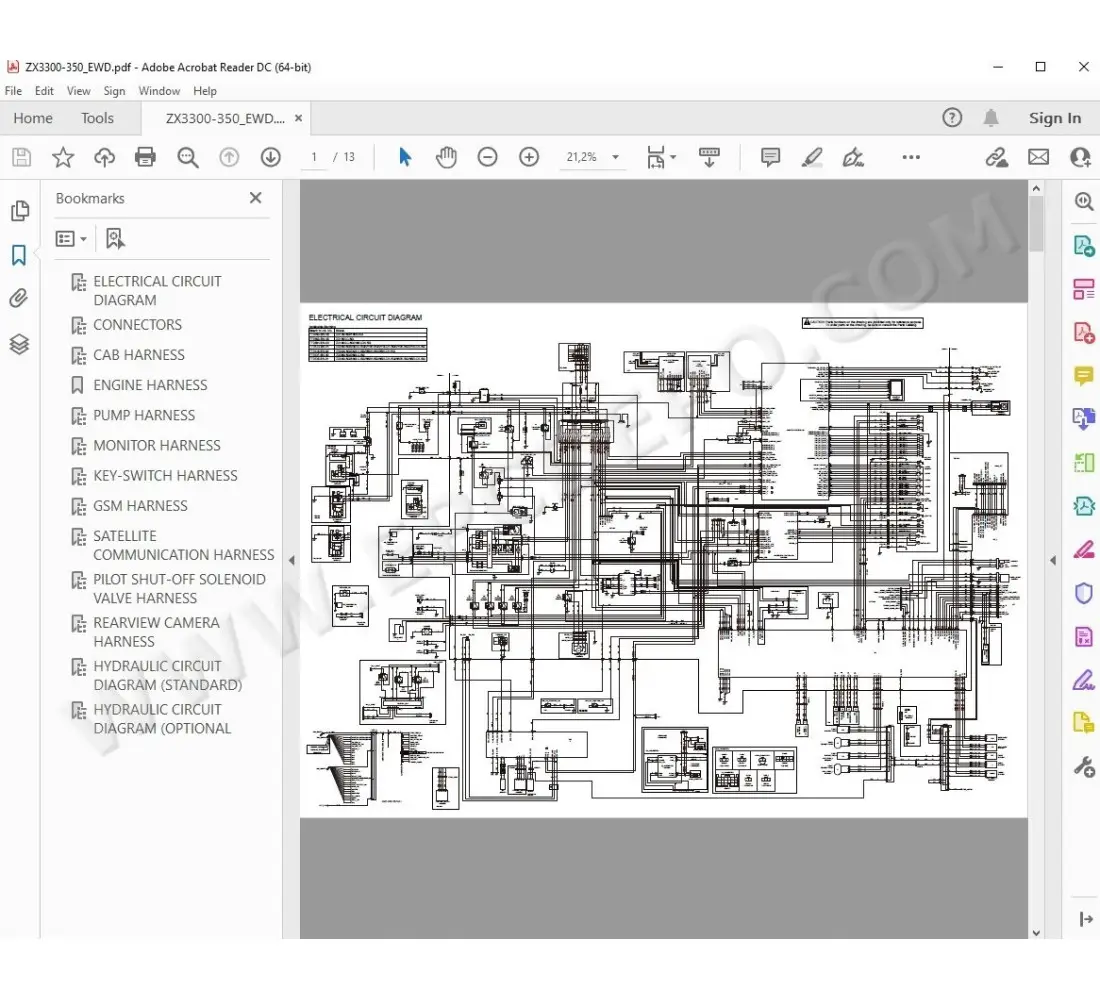Add a comment with sticky note tool
The image size is (1100, 1000).
[770, 157]
